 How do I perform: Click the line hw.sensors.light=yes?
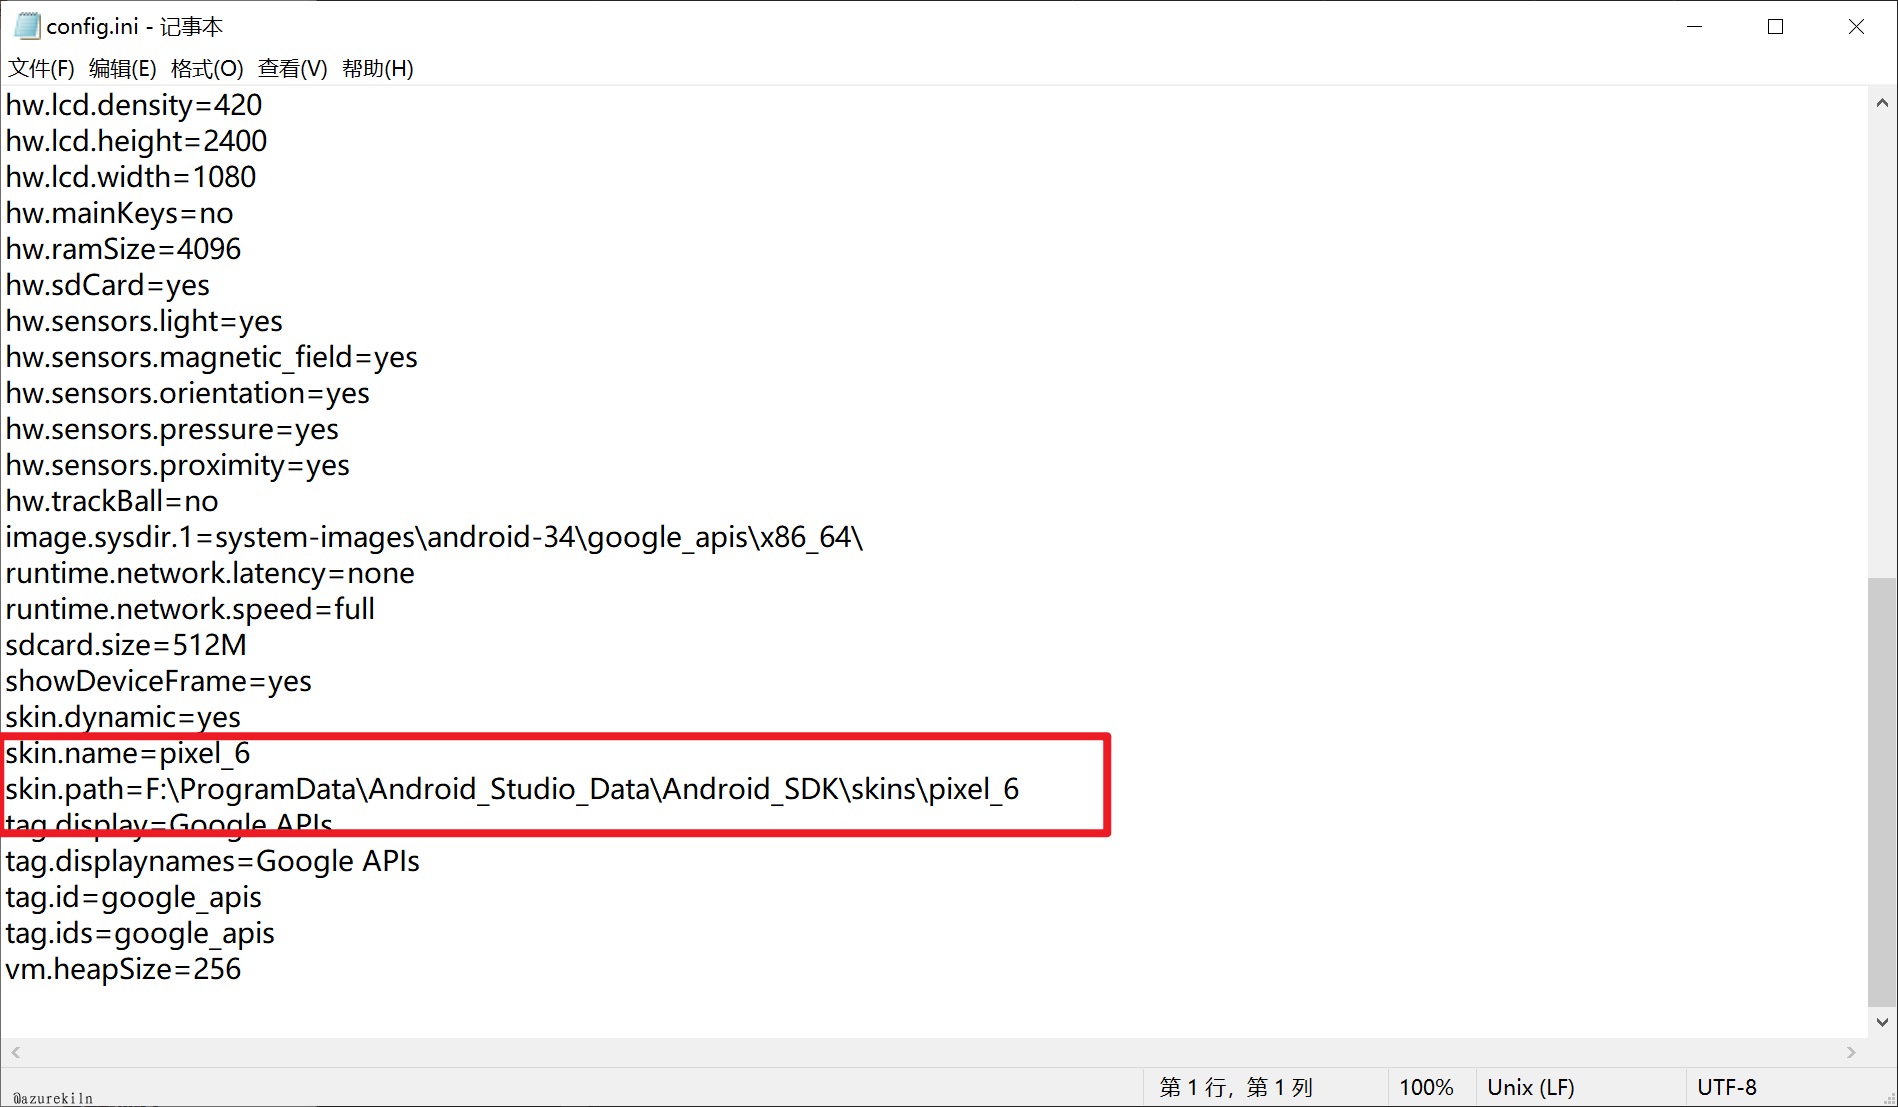point(144,321)
